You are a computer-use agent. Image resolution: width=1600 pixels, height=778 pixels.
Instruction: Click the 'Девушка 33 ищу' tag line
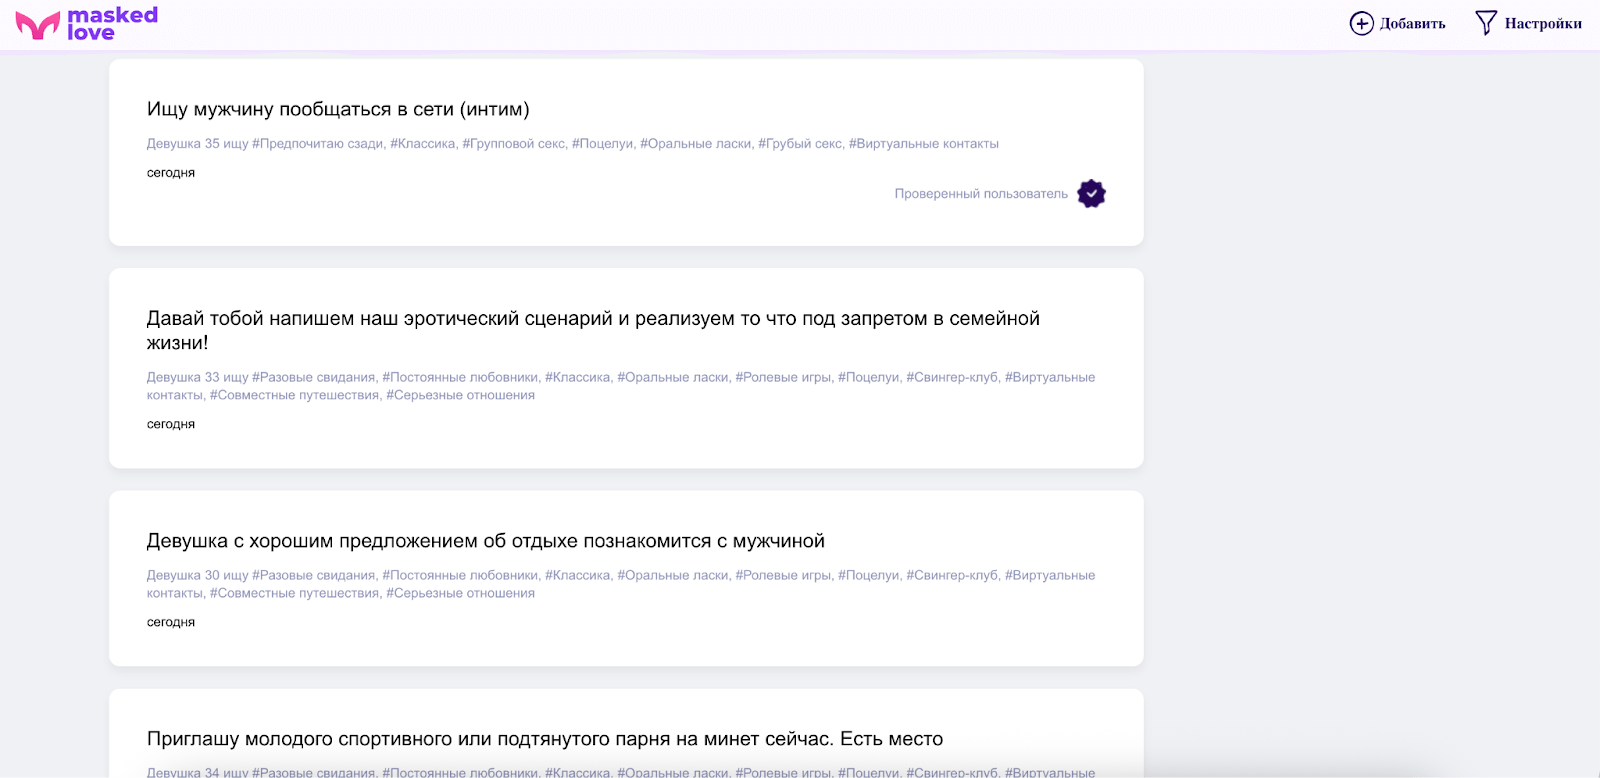tap(621, 386)
